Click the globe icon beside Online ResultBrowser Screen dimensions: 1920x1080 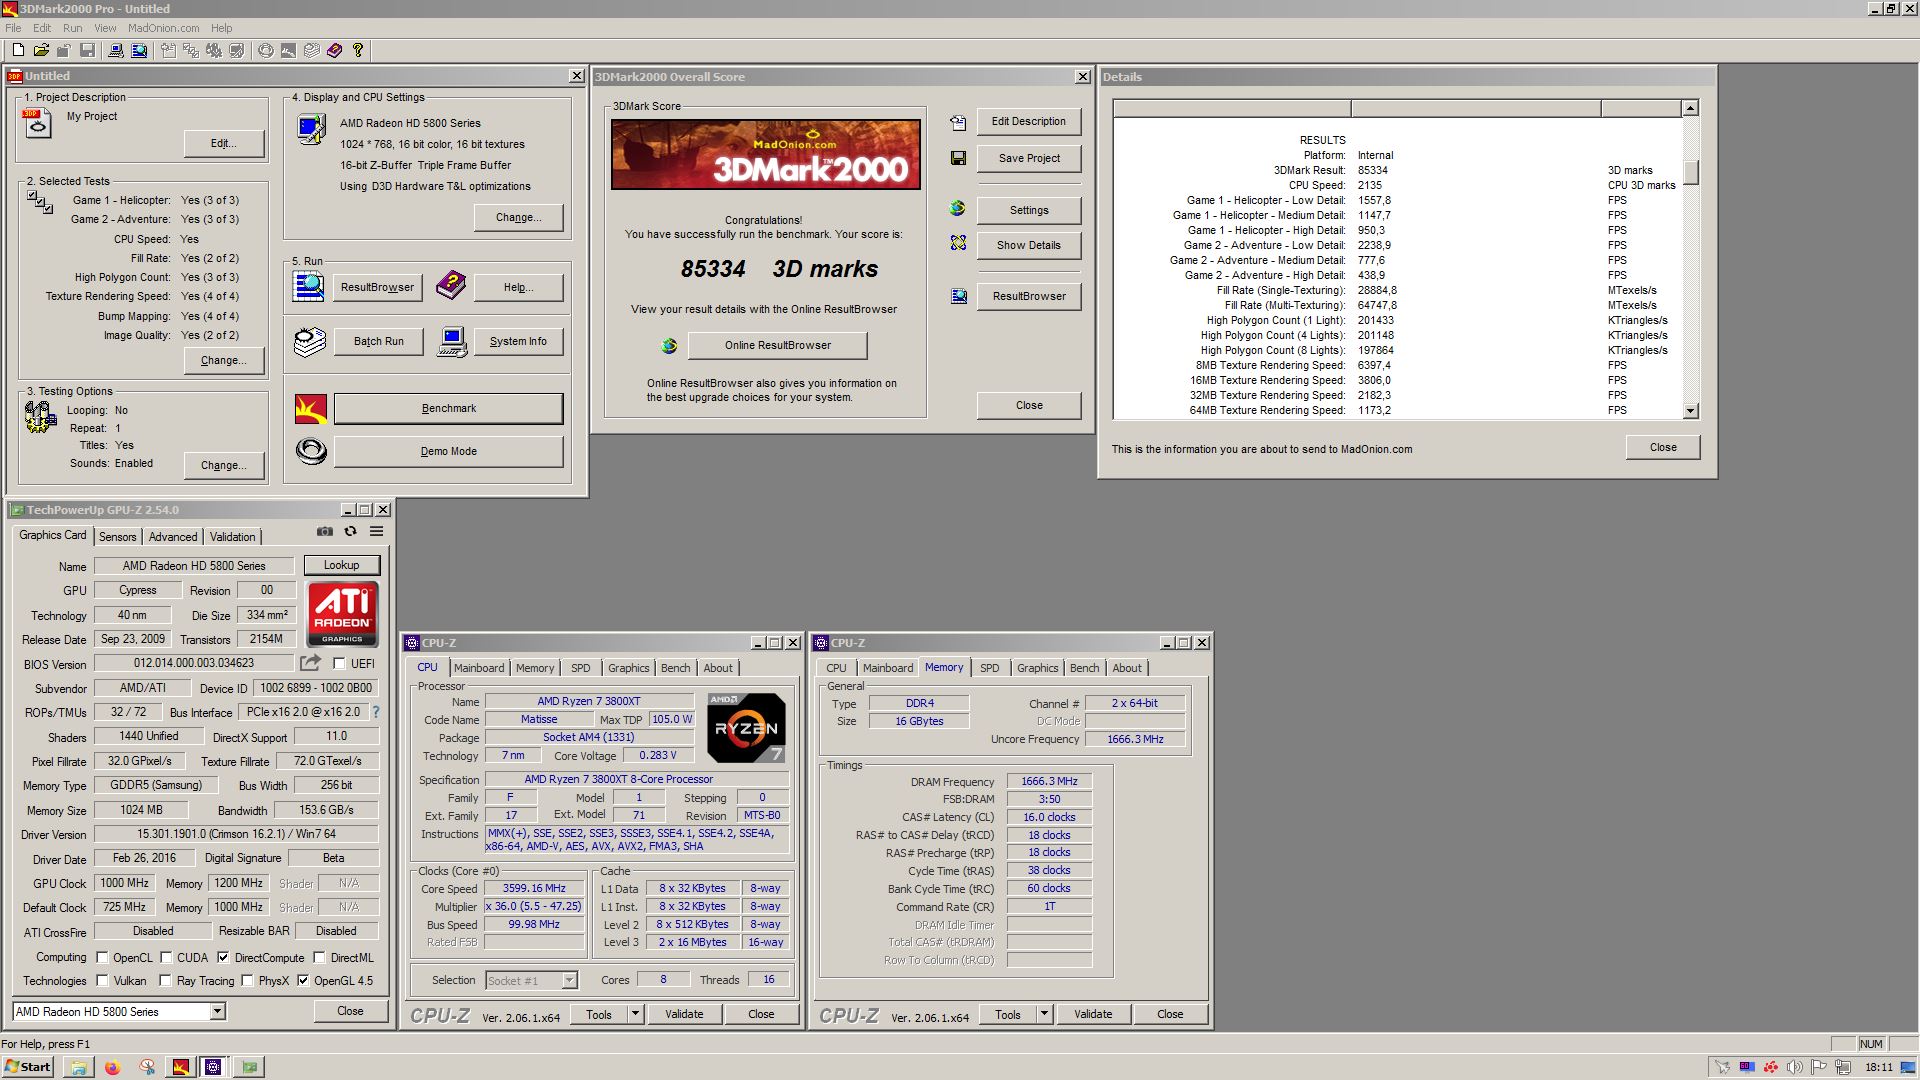click(669, 346)
